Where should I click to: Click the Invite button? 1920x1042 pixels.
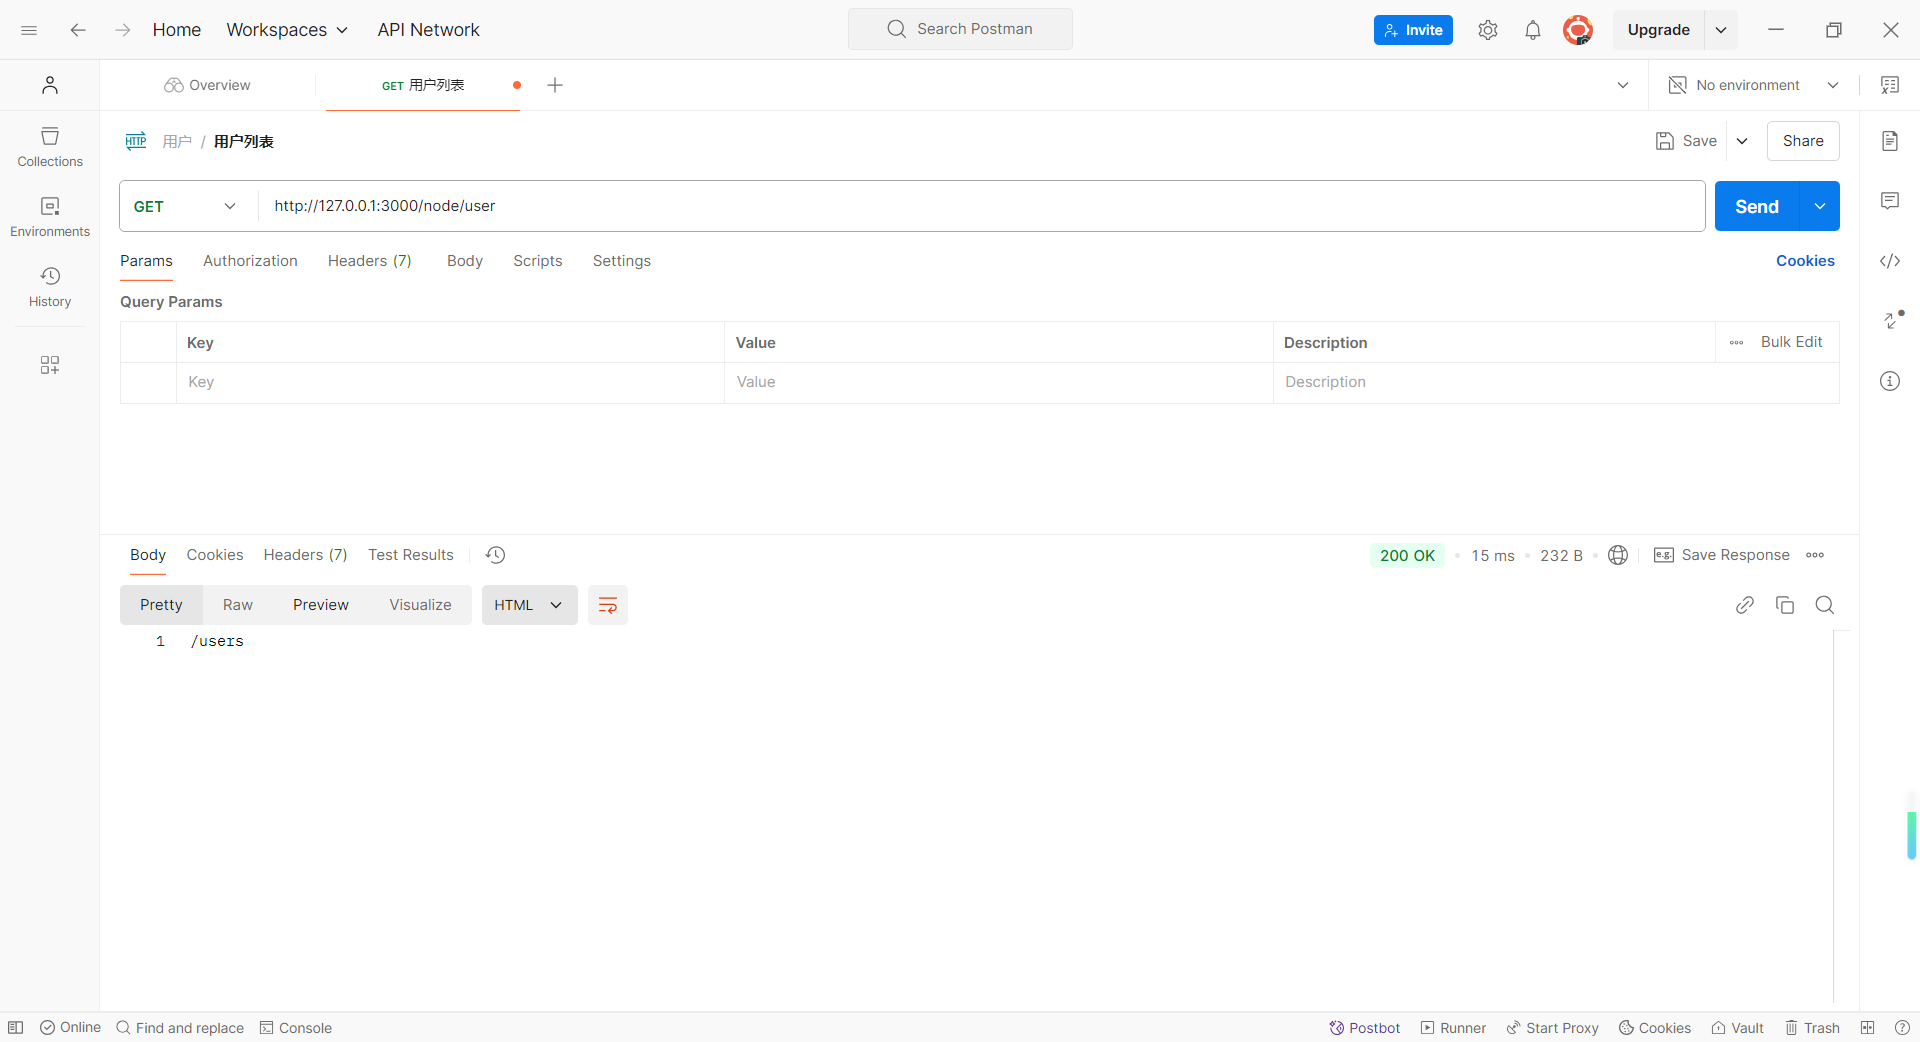click(x=1413, y=30)
